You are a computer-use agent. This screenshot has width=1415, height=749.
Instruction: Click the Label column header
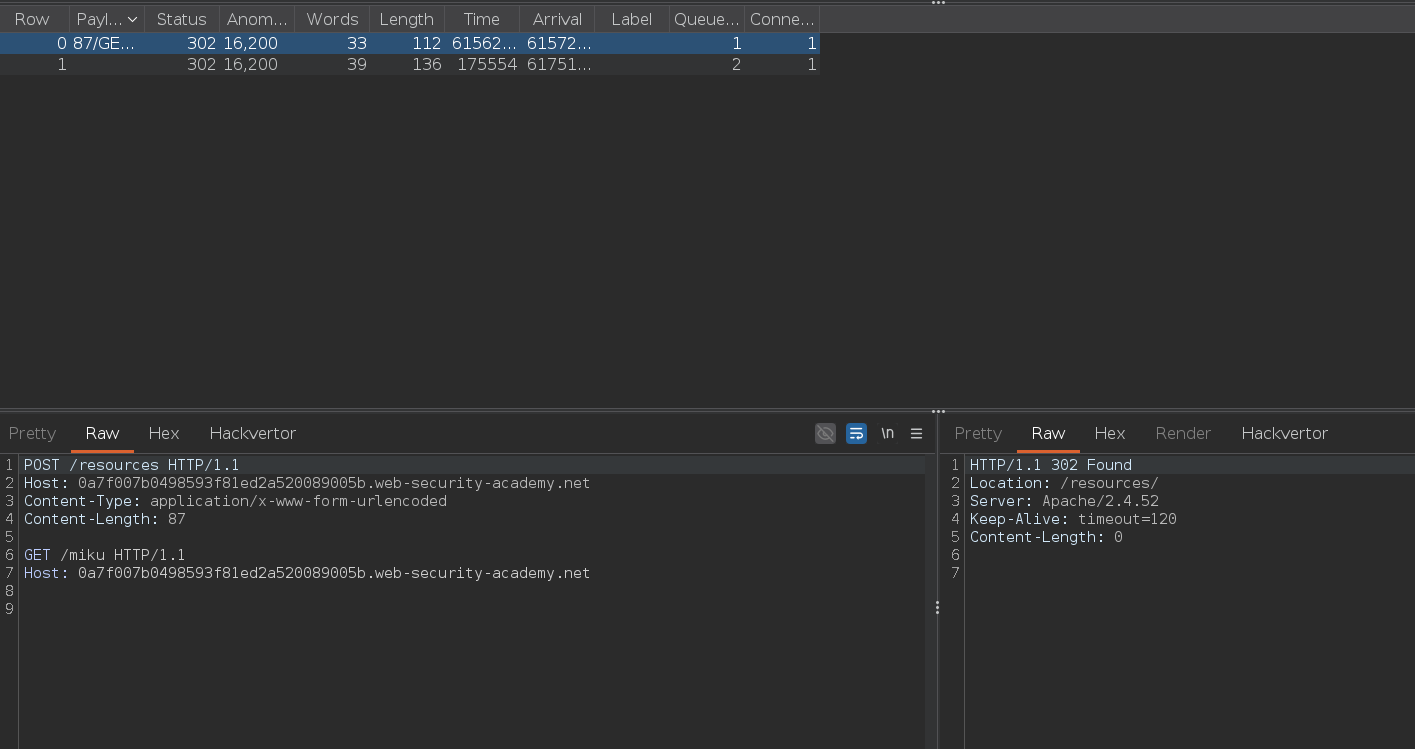coord(632,19)
